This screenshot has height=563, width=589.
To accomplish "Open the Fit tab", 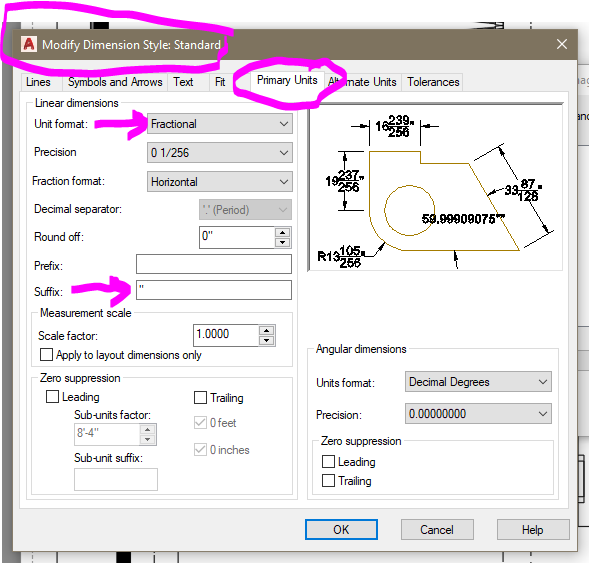I will tap(220, 82).
